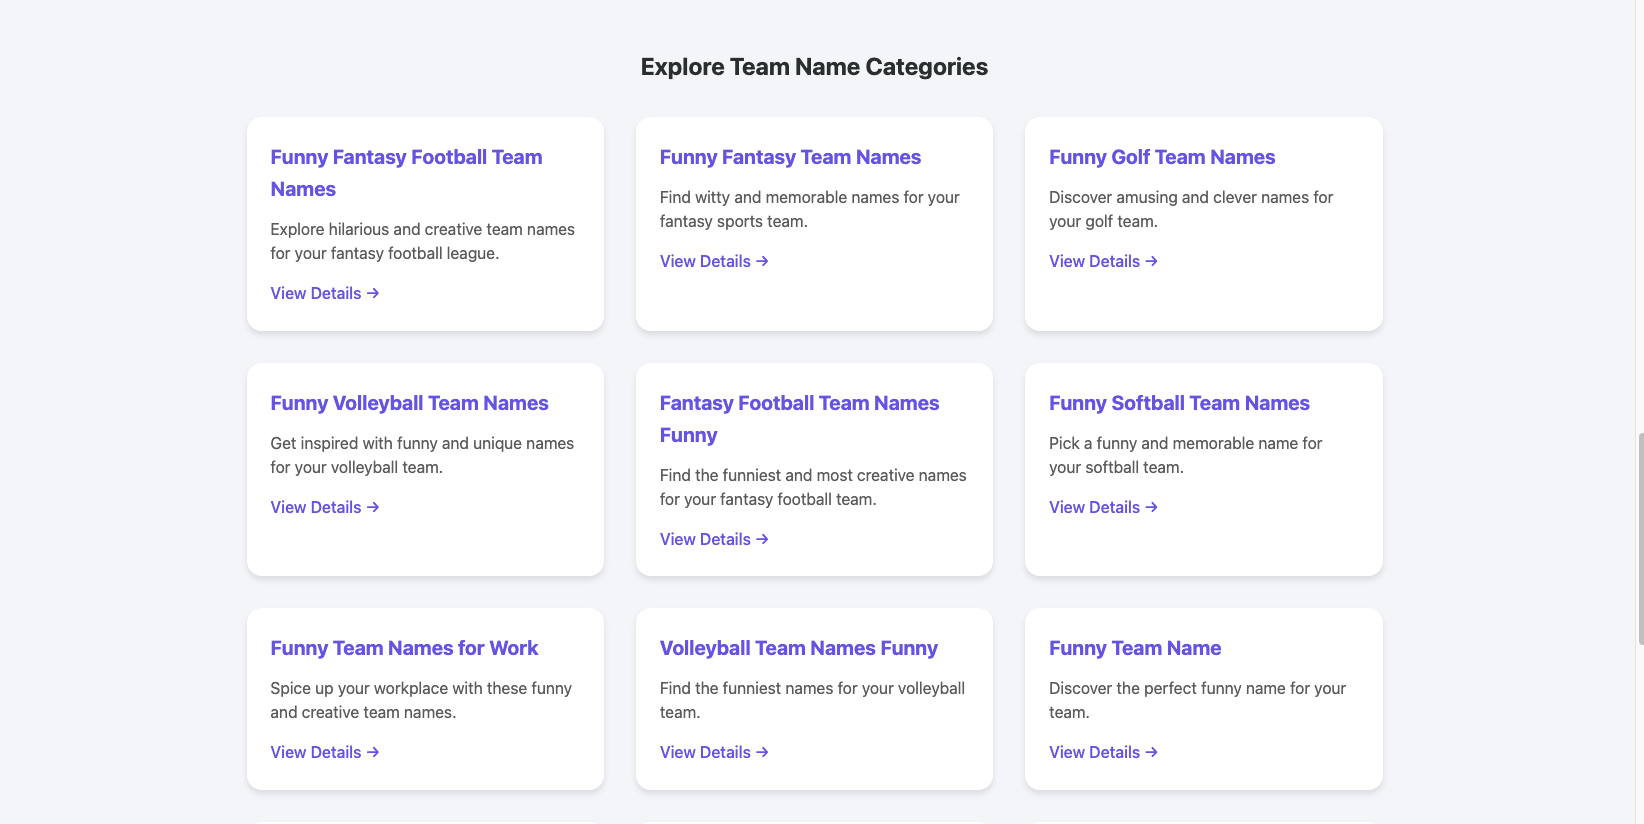Open Funny Softball Team Names title
The height and width of the screenshot is (824, 1644).
pyautogui.click(x=1179, y=403)
